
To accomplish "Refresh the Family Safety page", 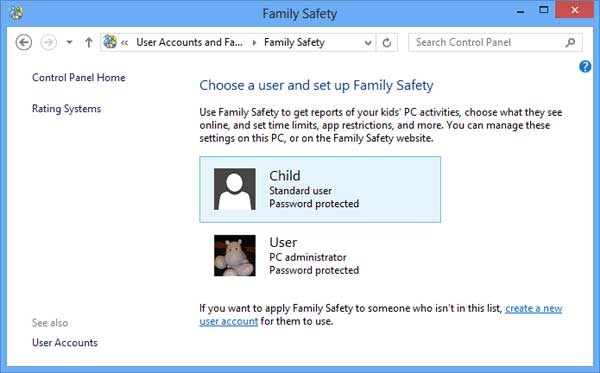I will [x=387, y=42].
